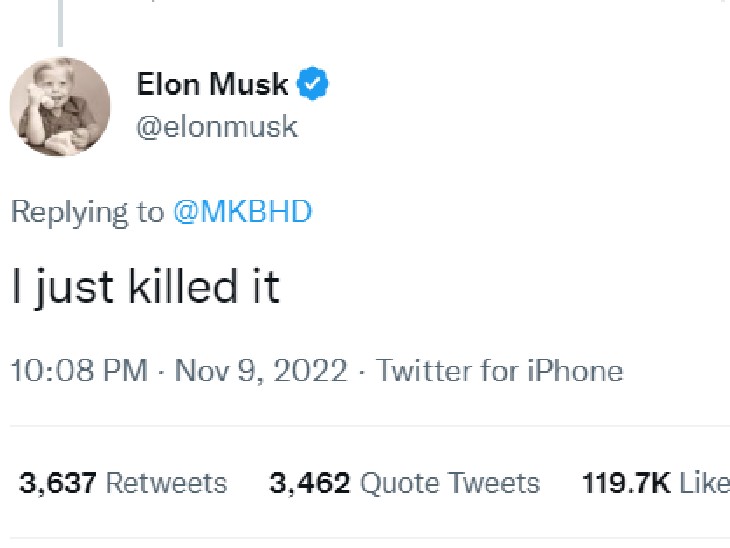This screenshot has height=548, width=730.
Task: Open the @MKBHD mention link
Action: tap(242, 211)
